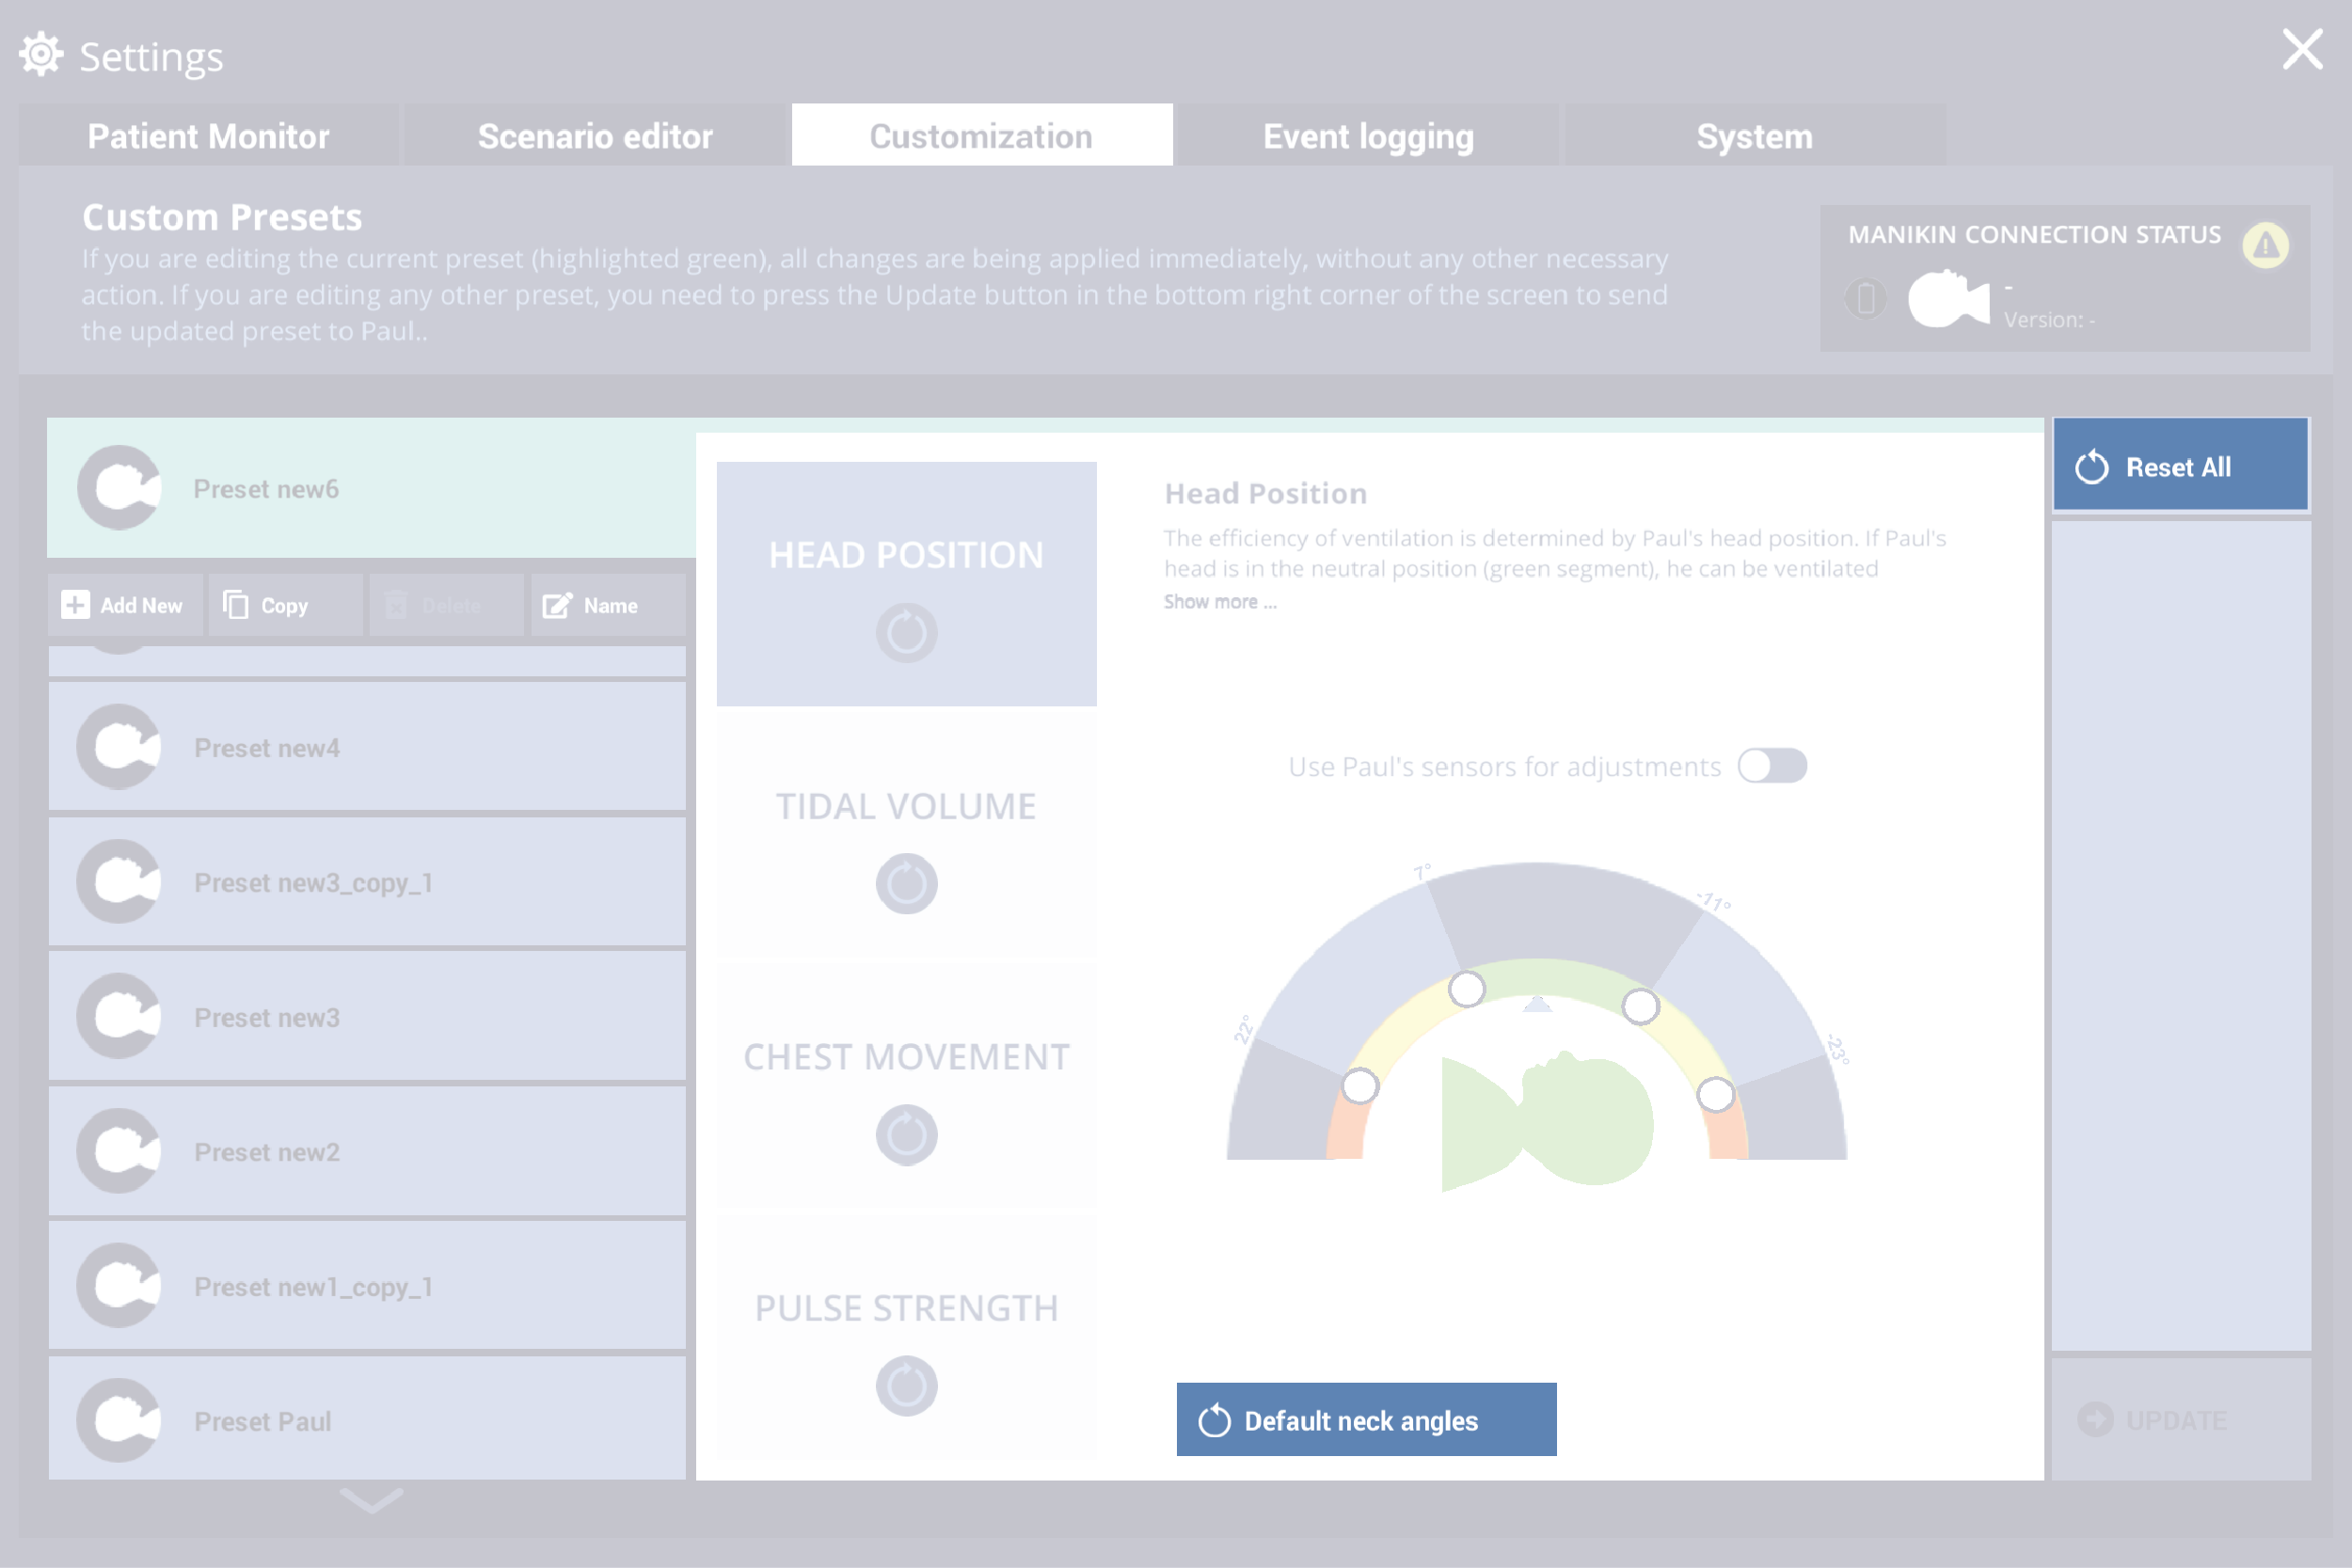Click the left inner handle on the neck-angle arc
The height and width of the screenshot is (1568, 2352).
[x=1466, y=989]
